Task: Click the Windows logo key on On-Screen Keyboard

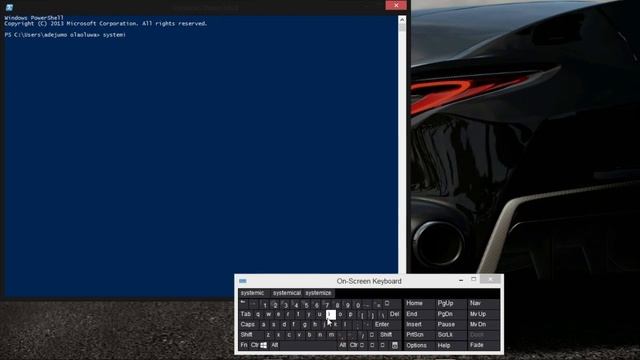Action: point(264,345)
